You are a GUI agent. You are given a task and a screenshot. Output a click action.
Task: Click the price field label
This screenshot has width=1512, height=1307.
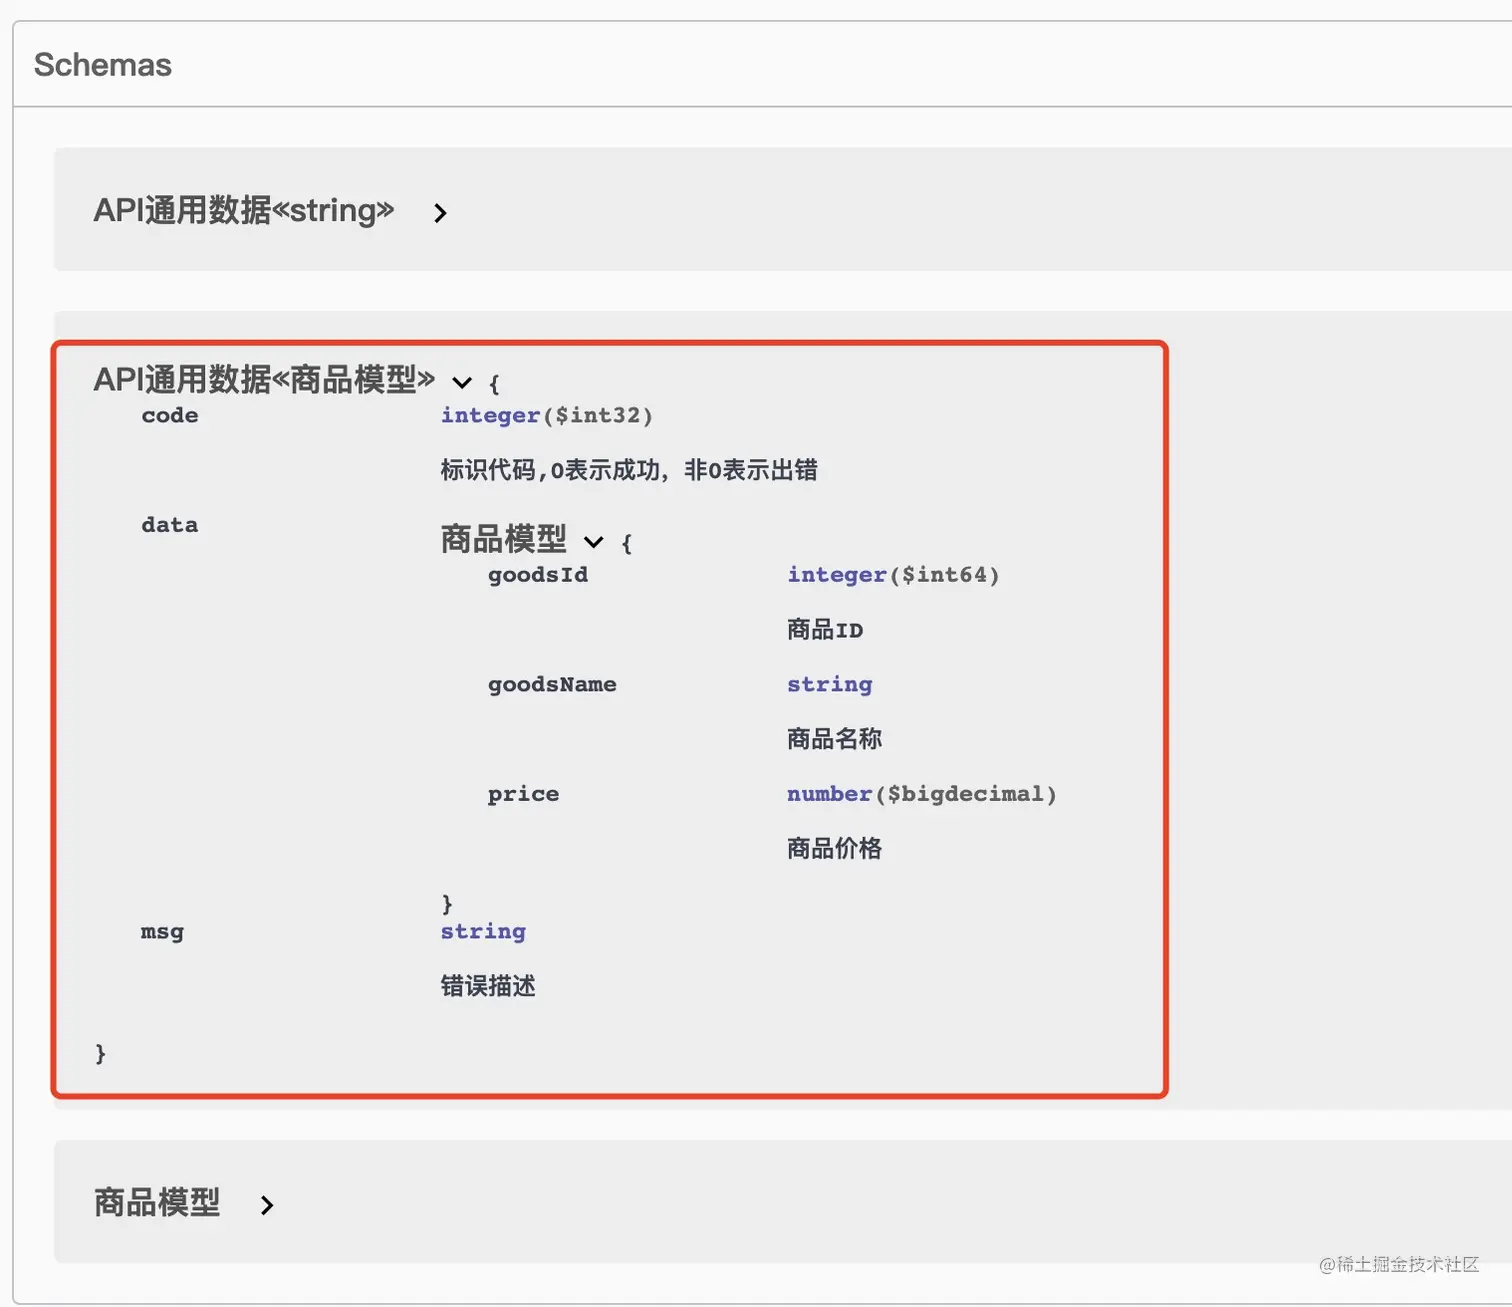pos(522,793)
